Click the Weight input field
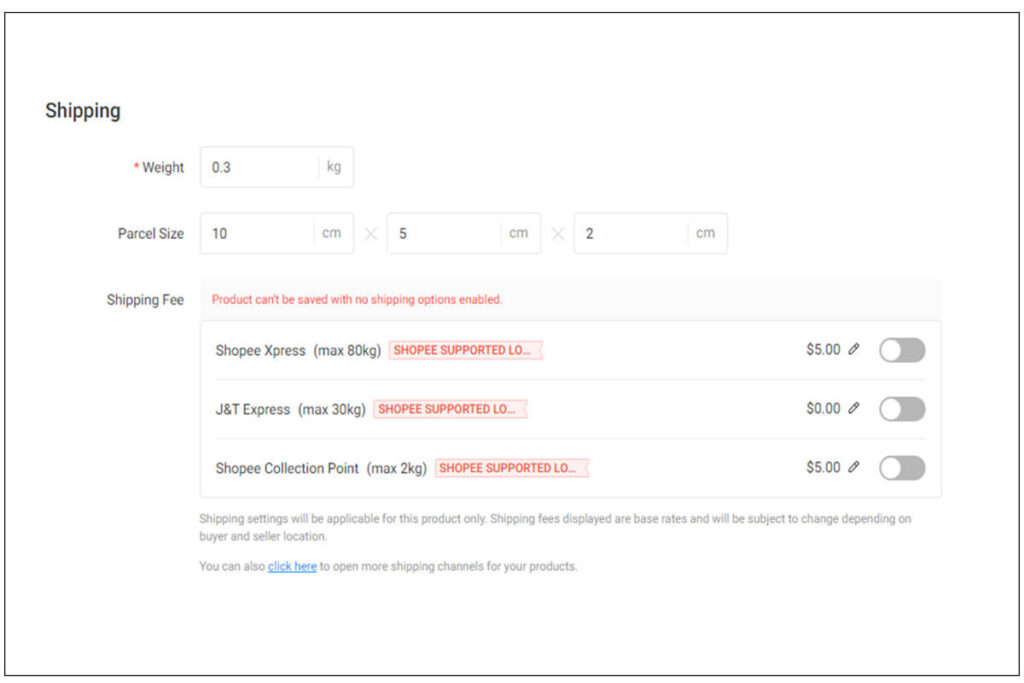The image size is (1024, 683). [x=260, y=167]
